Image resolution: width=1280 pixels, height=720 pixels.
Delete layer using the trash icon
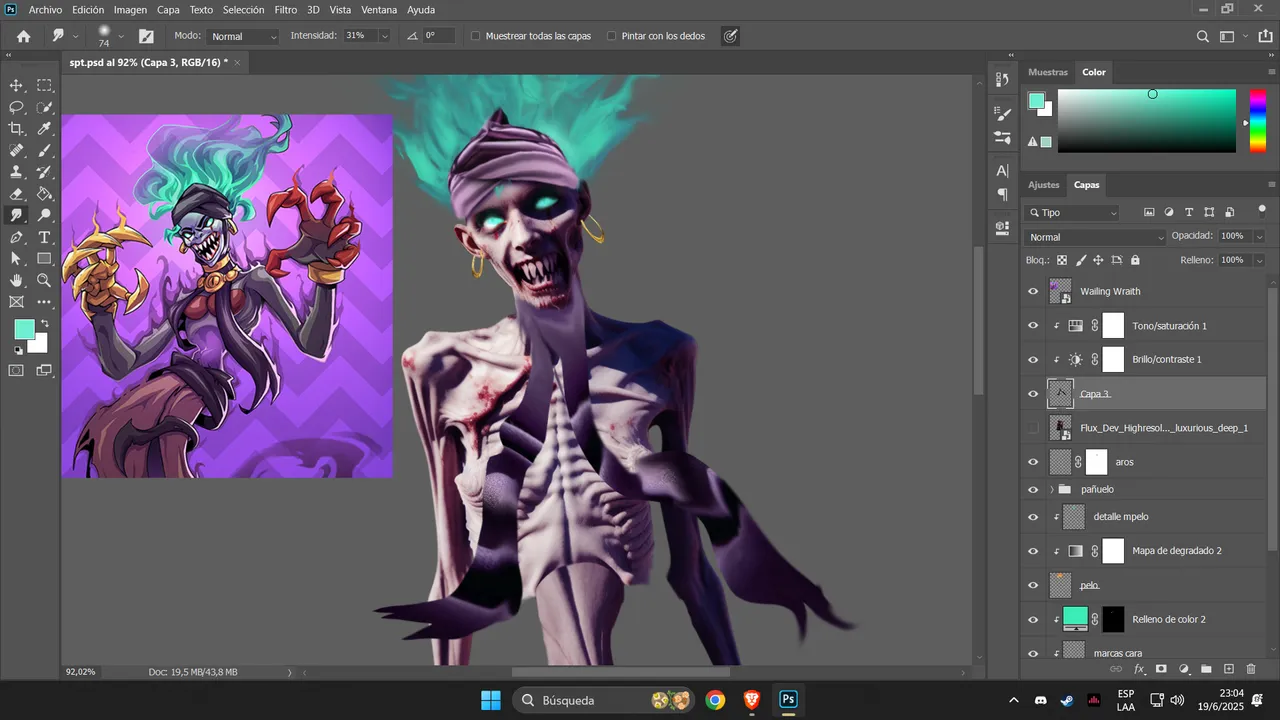[x=1251, y=669]
